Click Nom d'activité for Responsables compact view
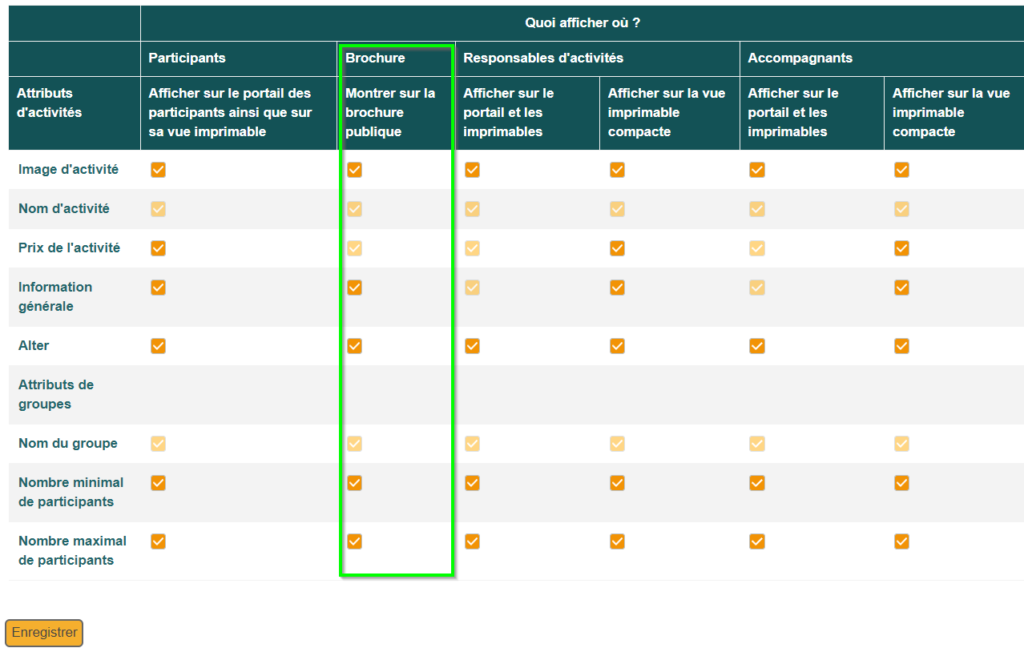 (617, 209)
